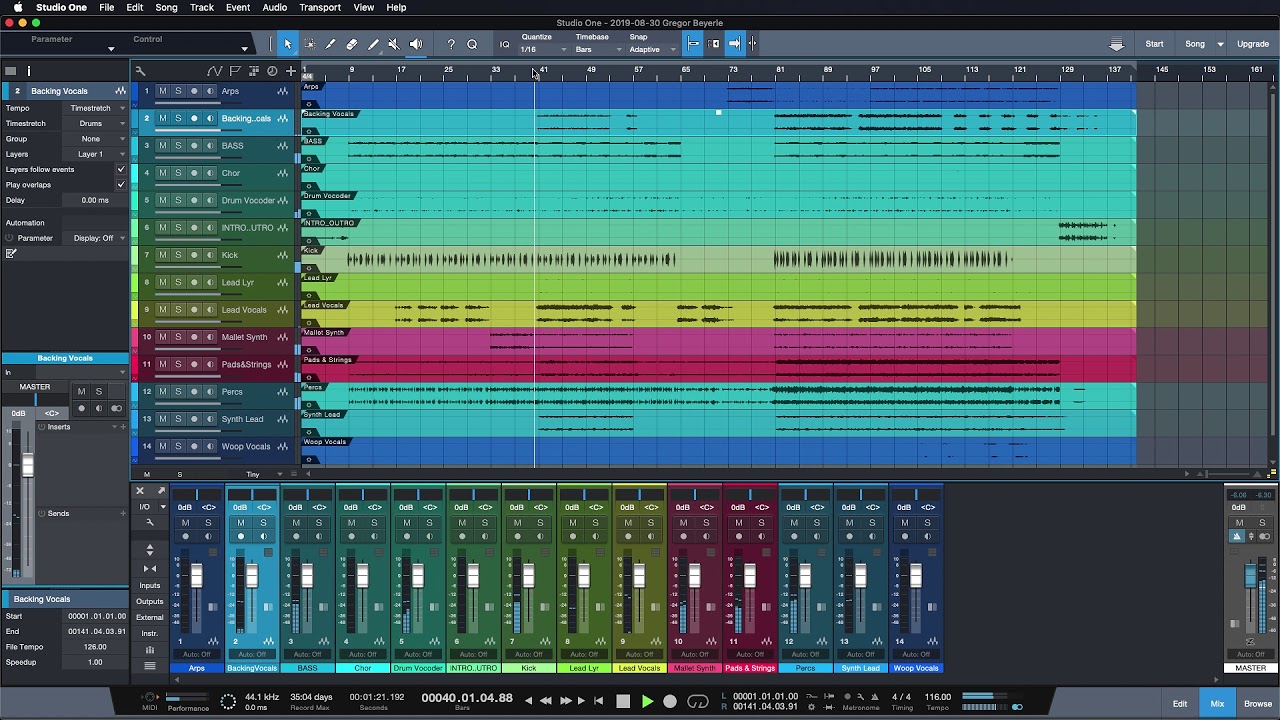Open the Song page dropdown arrow

click(1220, 44)
